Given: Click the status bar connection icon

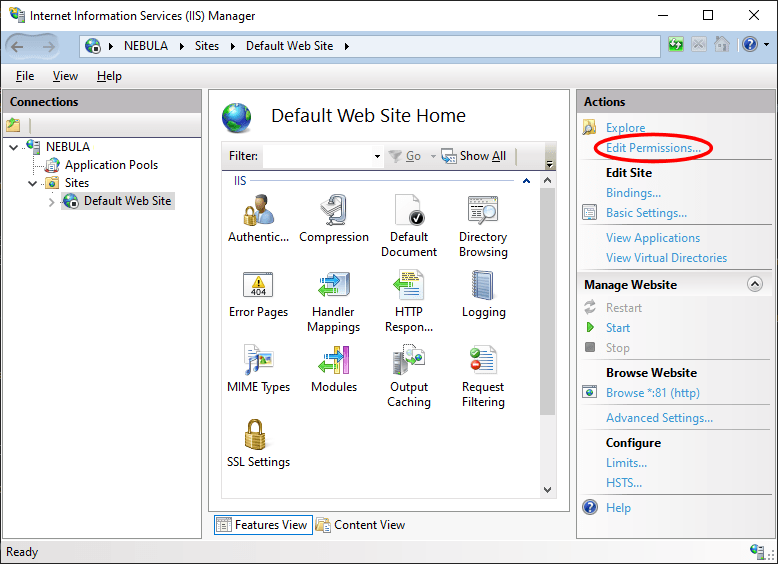Looking at the screenshot, I should tap(758, 551).
